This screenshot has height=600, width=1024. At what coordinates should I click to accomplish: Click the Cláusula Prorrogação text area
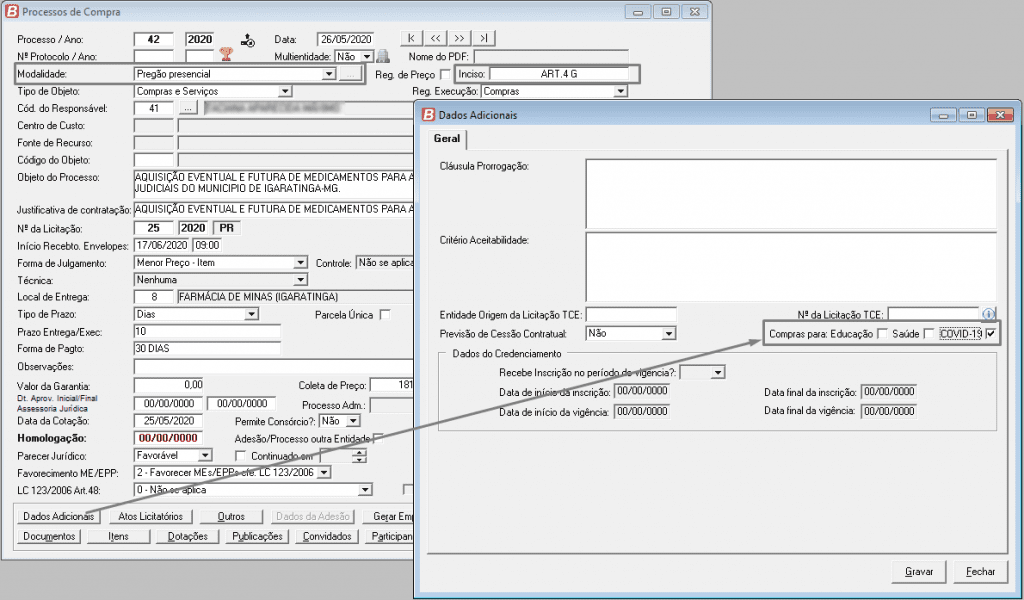click(790, 191)
